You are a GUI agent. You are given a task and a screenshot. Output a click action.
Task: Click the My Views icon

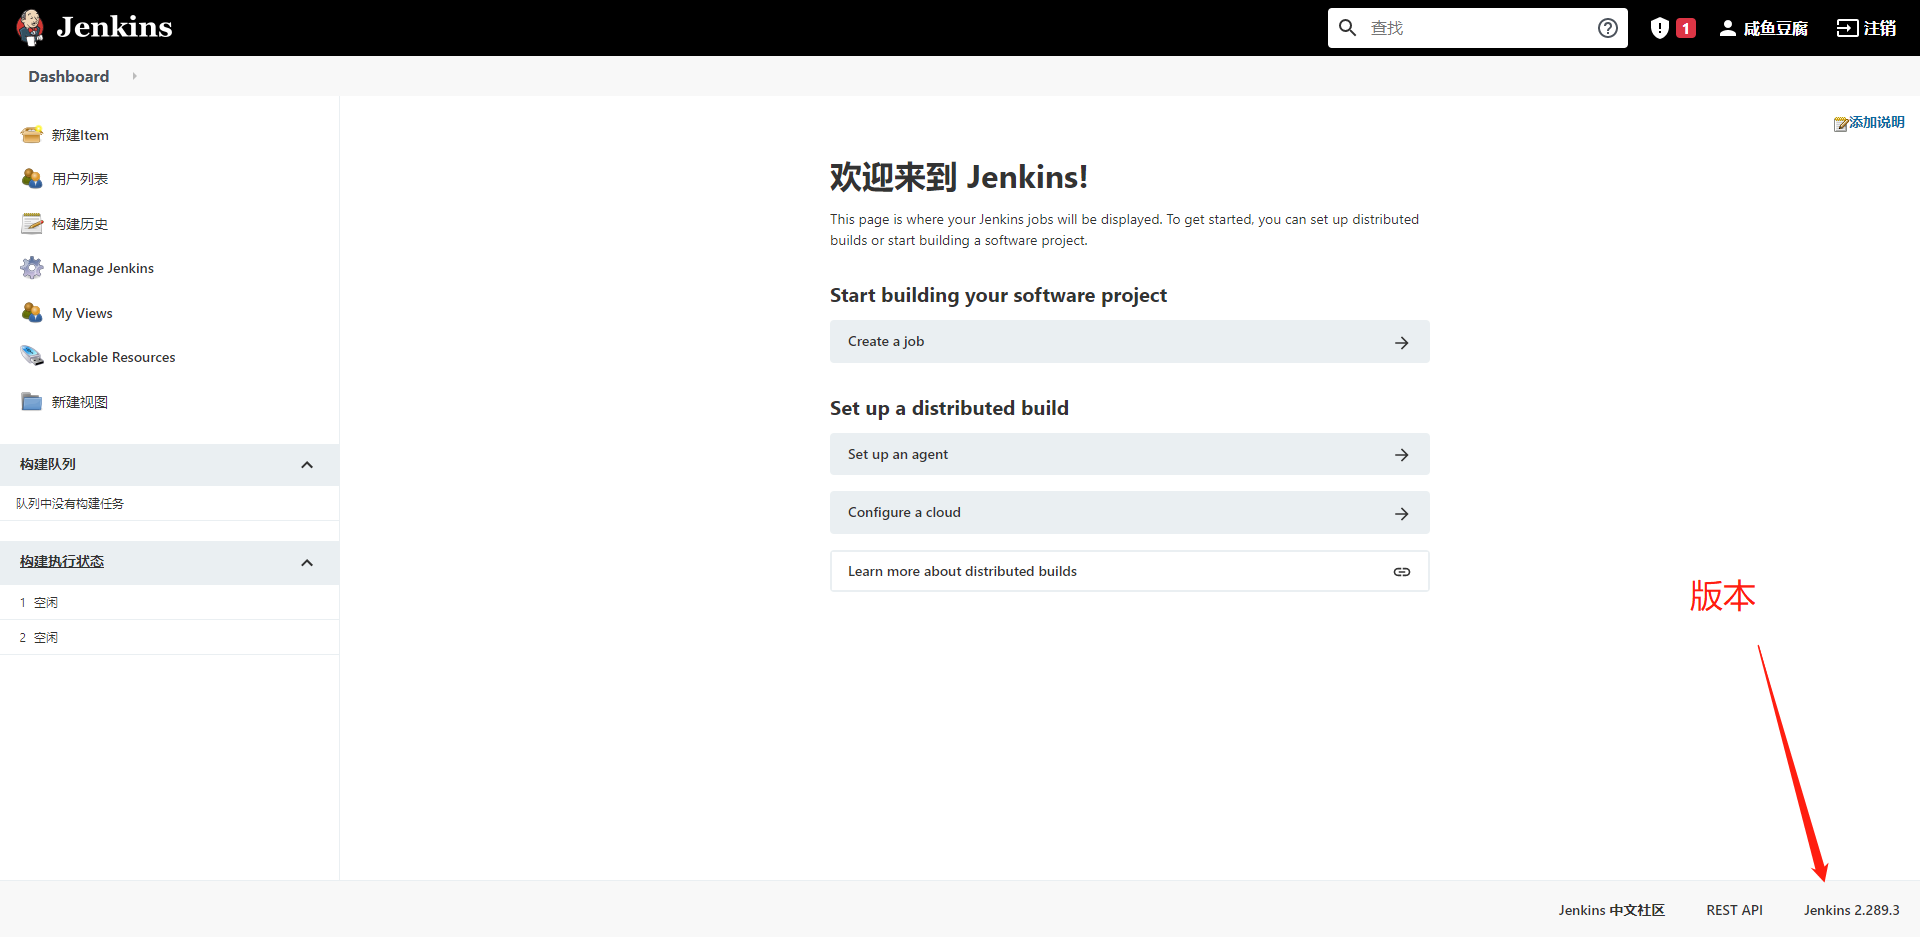(x=32, y=313)
